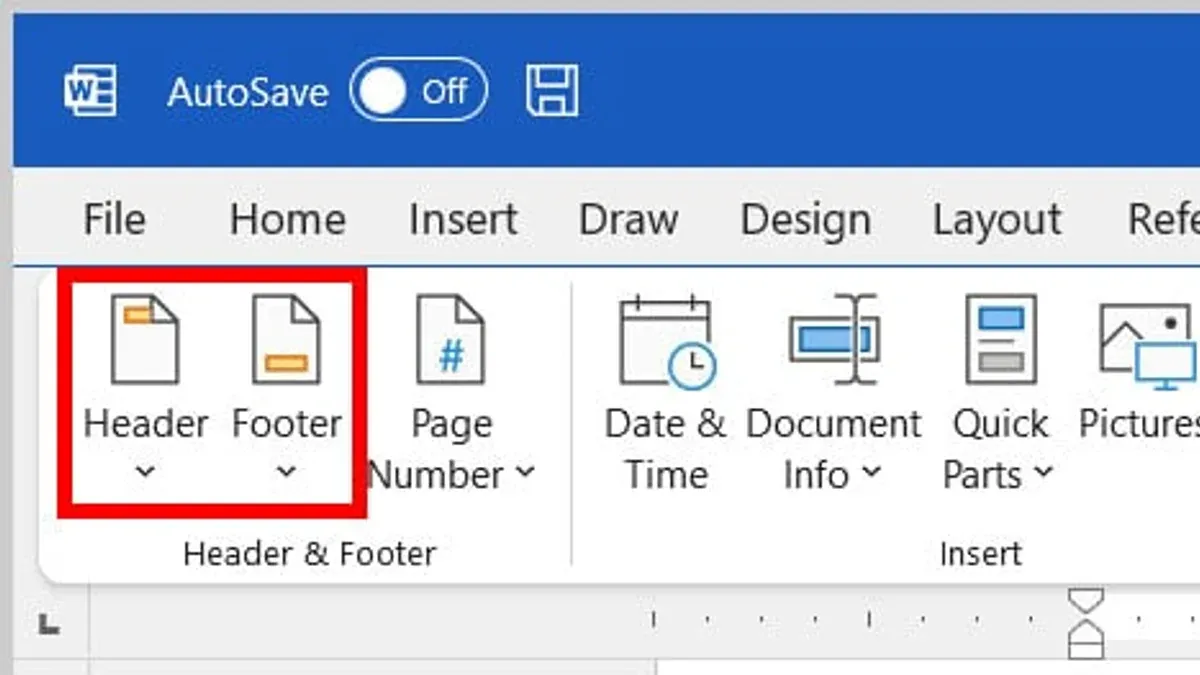The image size is (1200, 675).
Task: Click the Document Info icon
Action: click(833, 339)
